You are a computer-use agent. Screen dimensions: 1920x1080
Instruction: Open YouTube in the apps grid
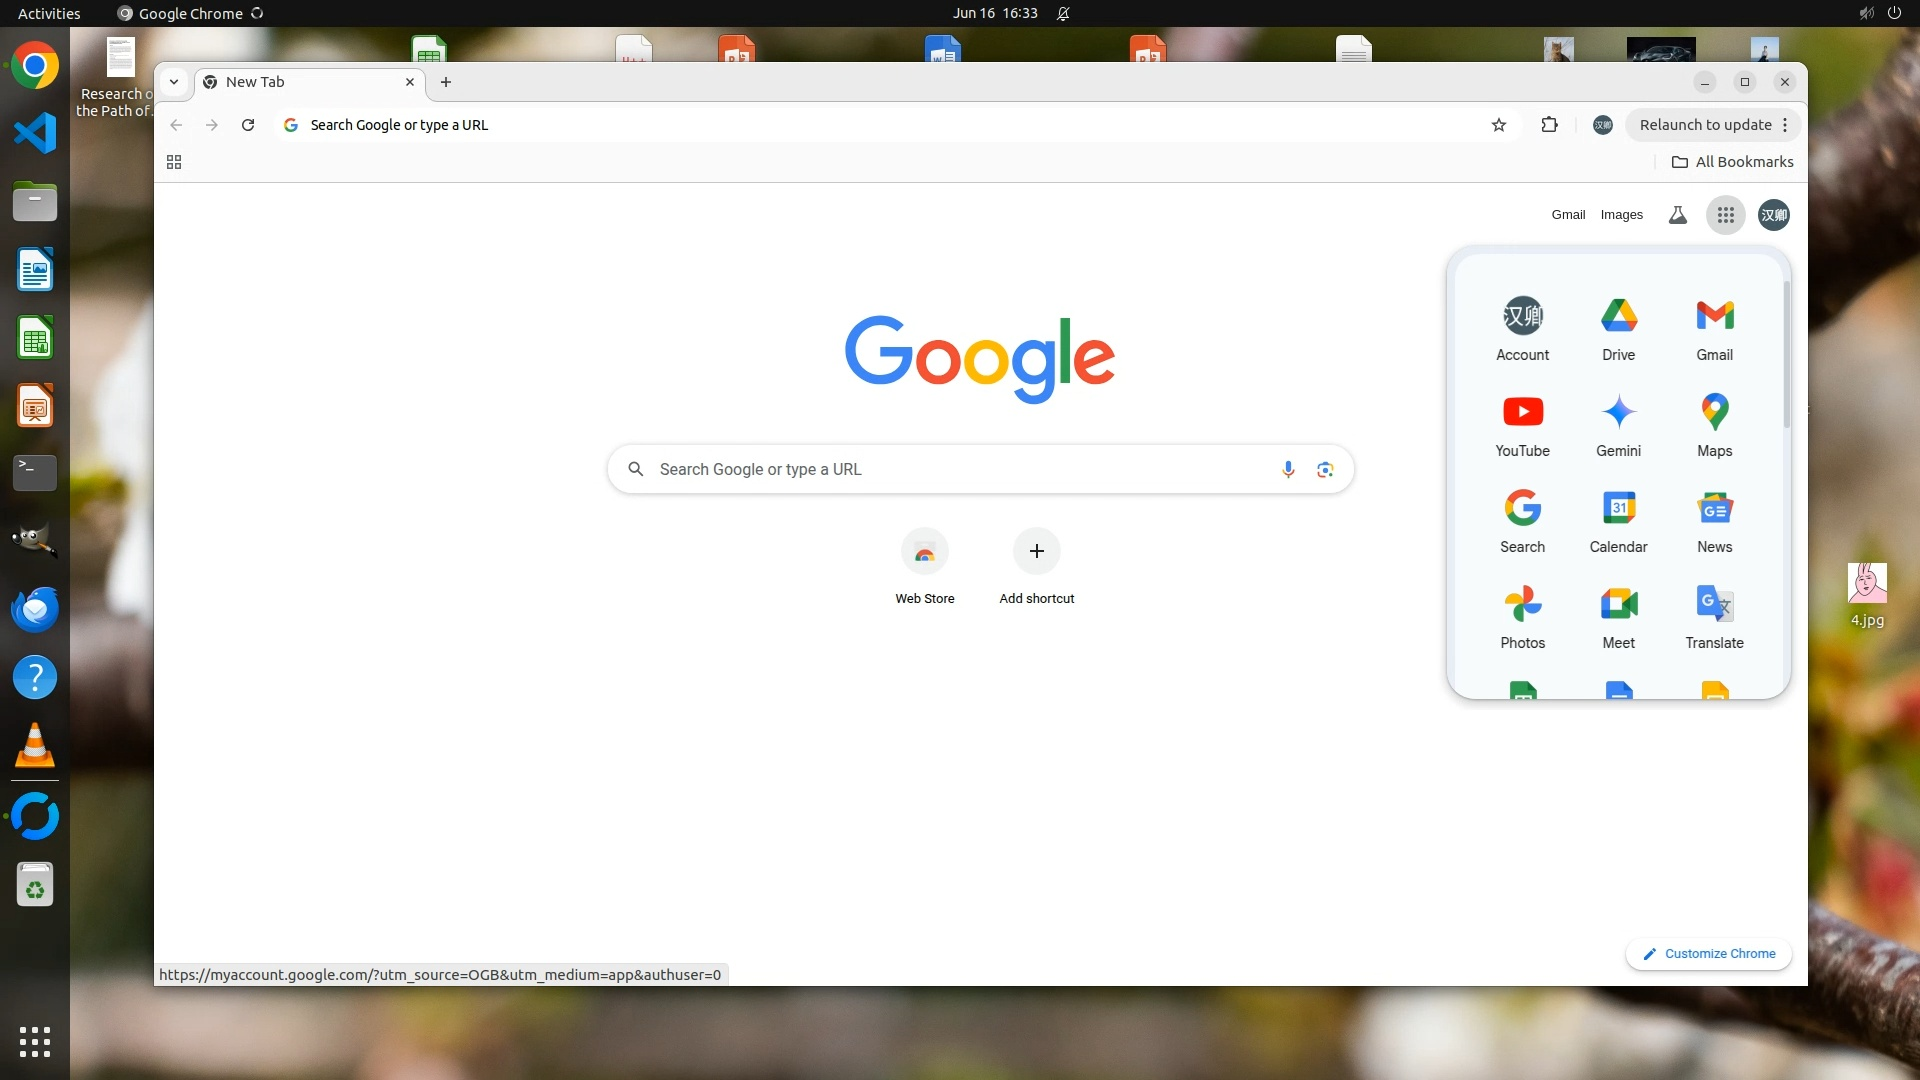[x=1522, y=425]
